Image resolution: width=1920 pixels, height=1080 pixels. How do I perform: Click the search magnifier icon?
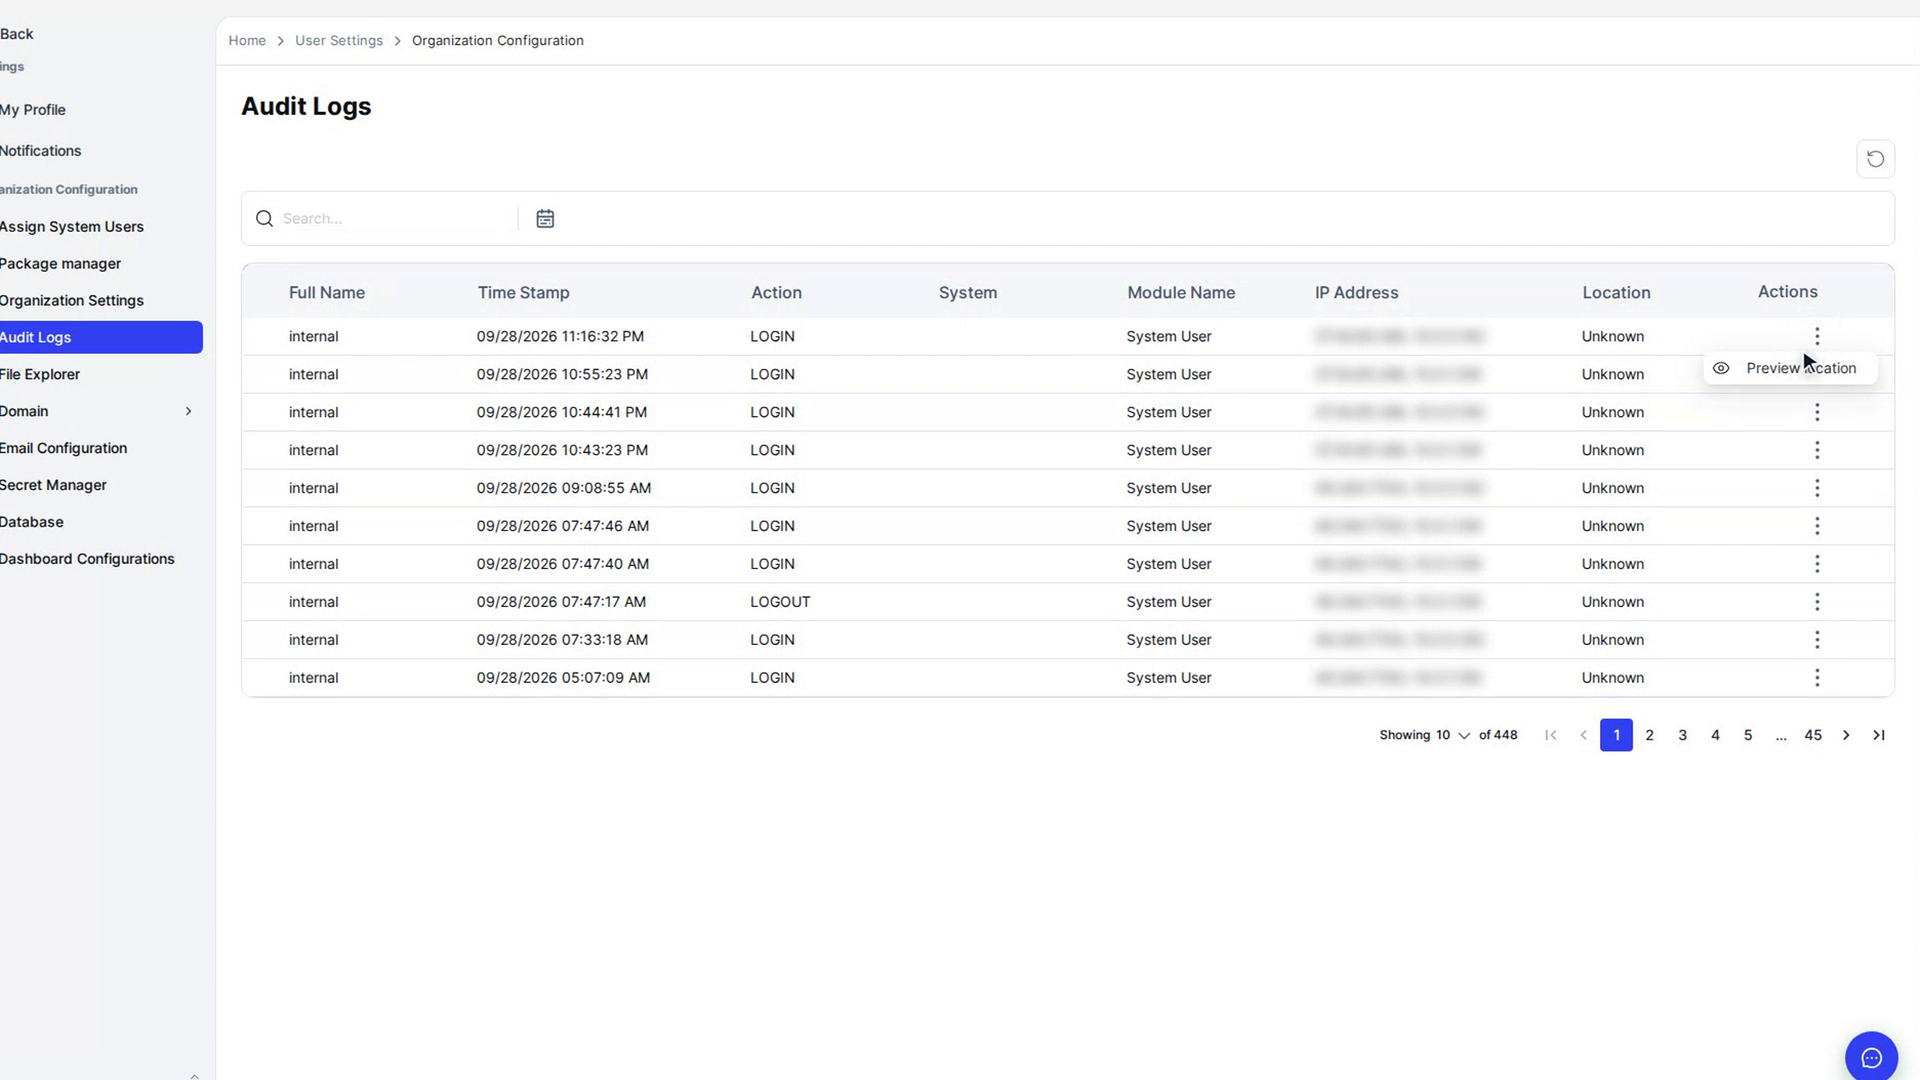coord(264,218)
